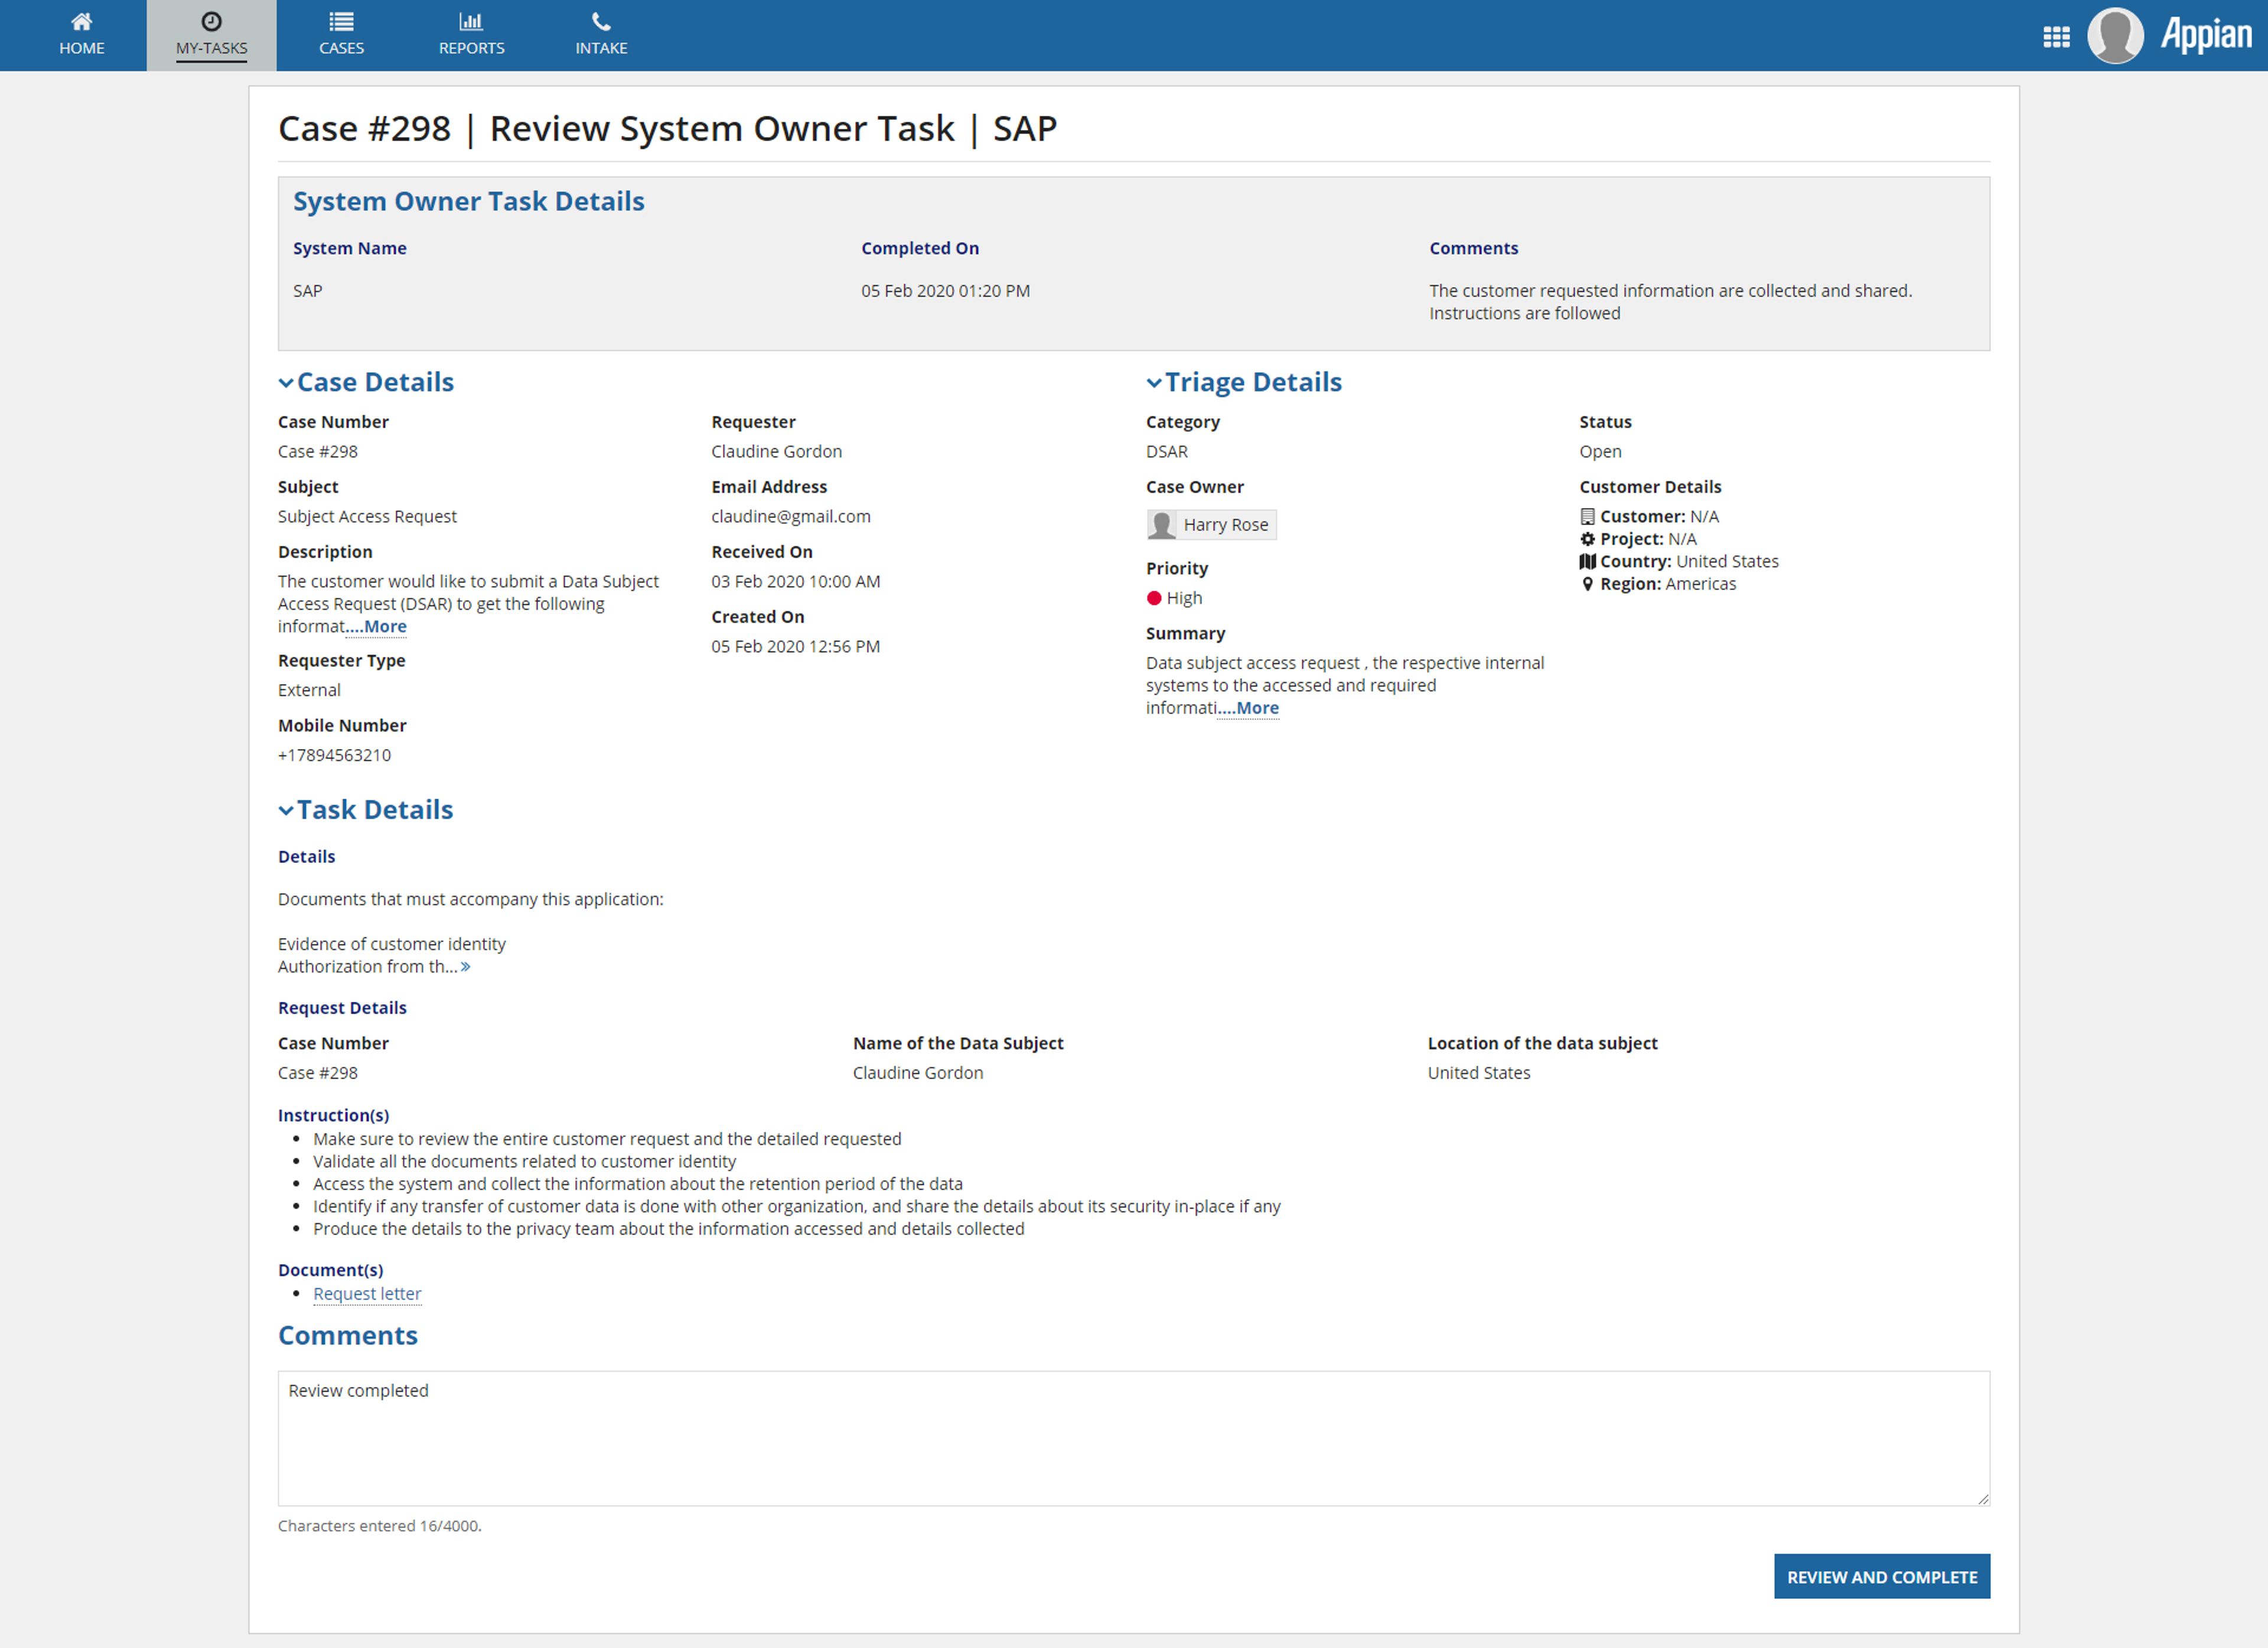Click the Region location pin icon
The width and height of the screenshot is (2268, 1648).
pyautogui.click(x=1587, y=584)
